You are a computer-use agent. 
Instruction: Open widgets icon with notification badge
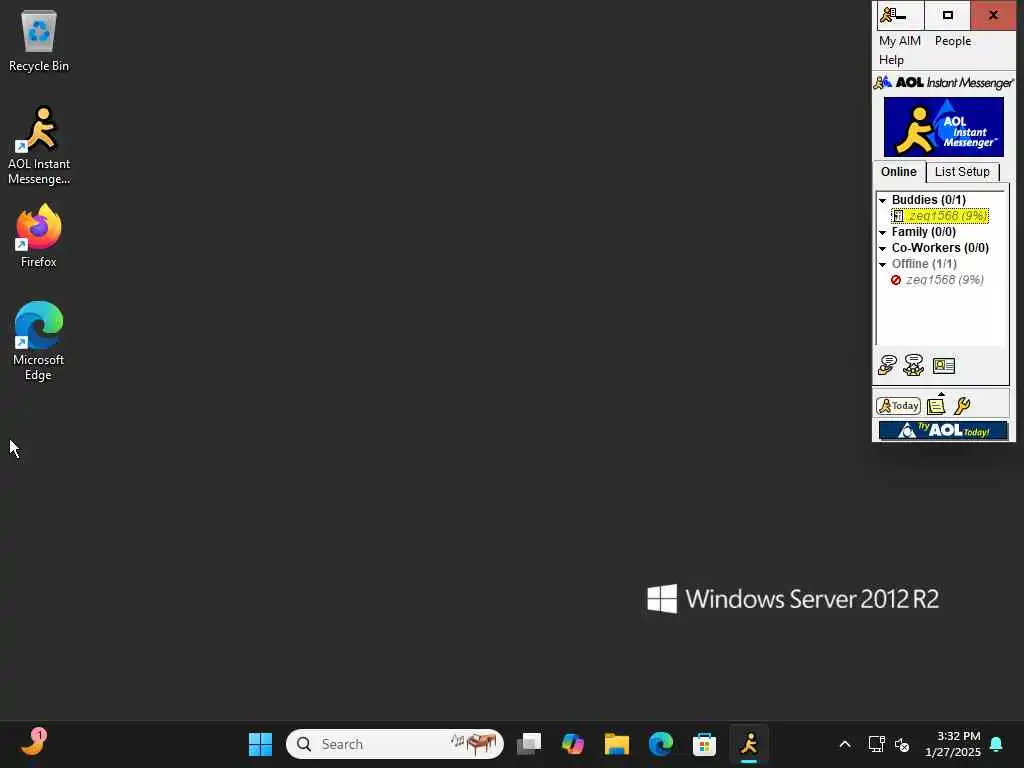[x=33, y=743]
